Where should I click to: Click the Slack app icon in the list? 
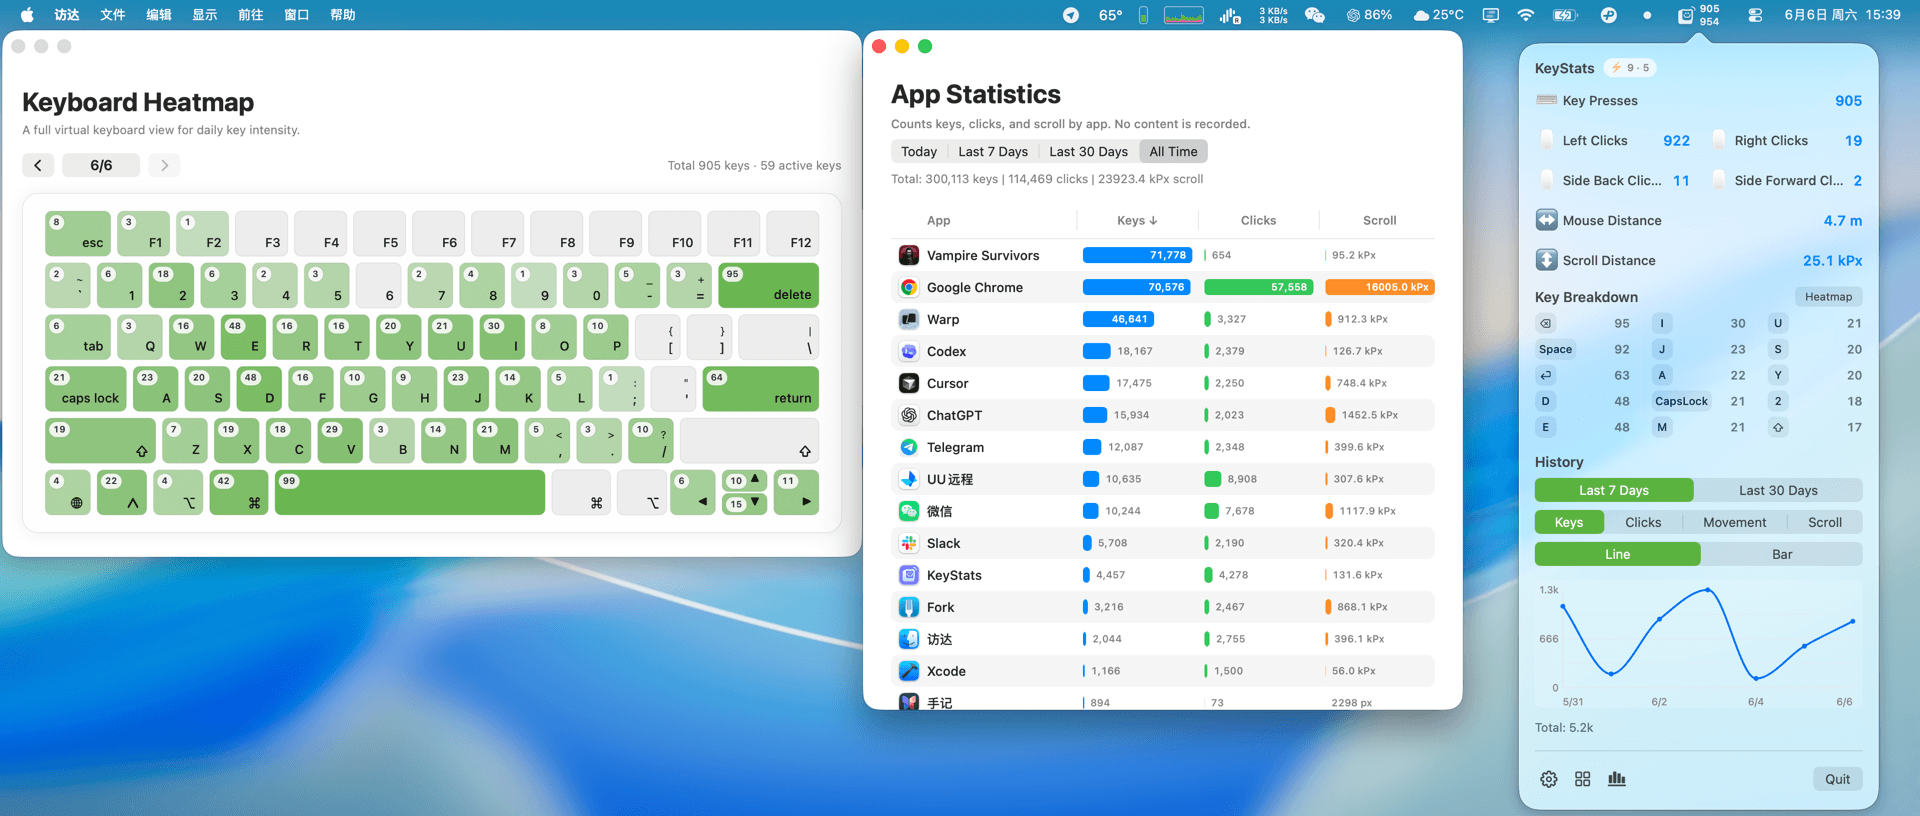[909, 543]
